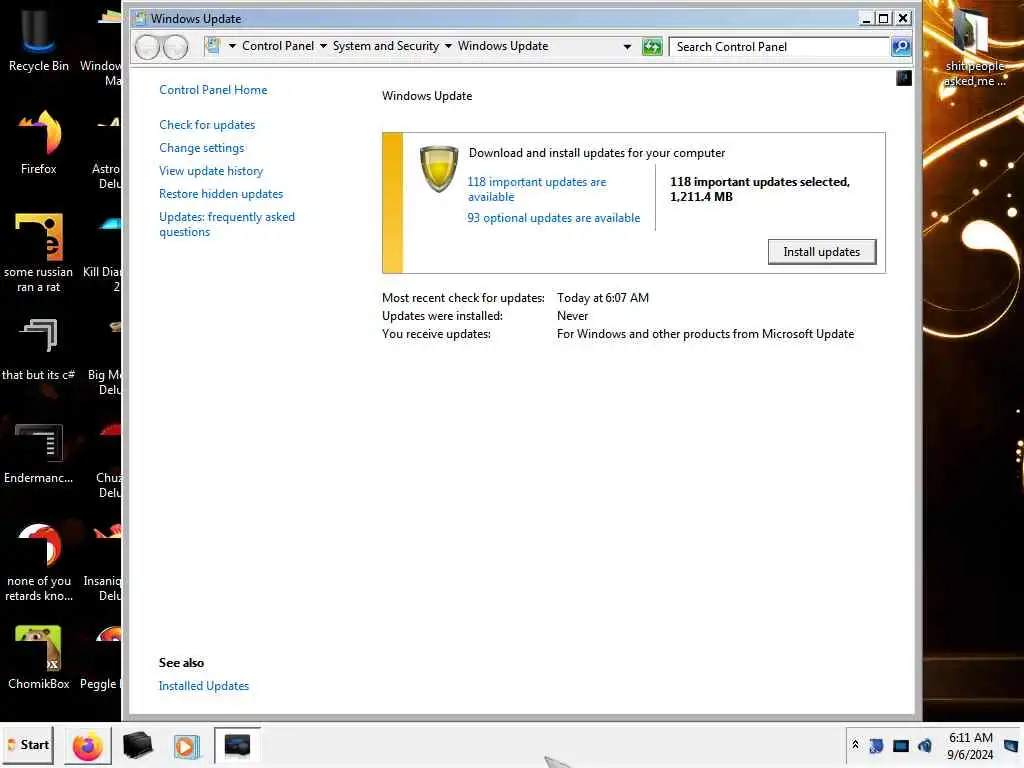1024x768 pixels.
Task: Click the Control Panel icon in the address bar
Action: pos(212,46)
